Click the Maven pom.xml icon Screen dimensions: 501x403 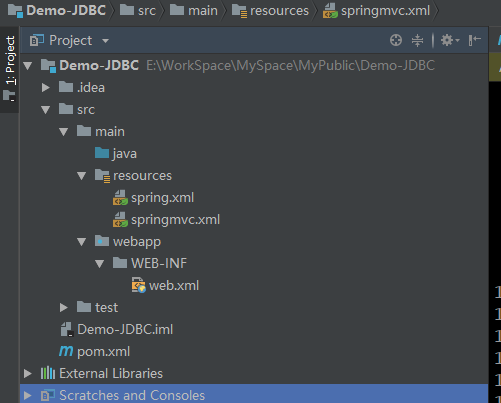coord(66,351)
